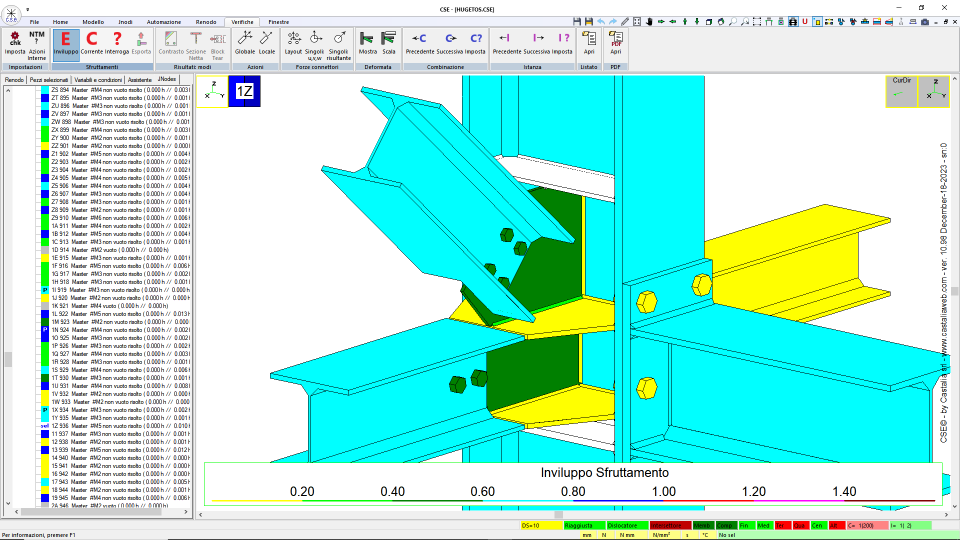The height and width of the screenshot is (540, 960).
Task: Switch to Renodo side panel tab
Action: click(14, 80)
